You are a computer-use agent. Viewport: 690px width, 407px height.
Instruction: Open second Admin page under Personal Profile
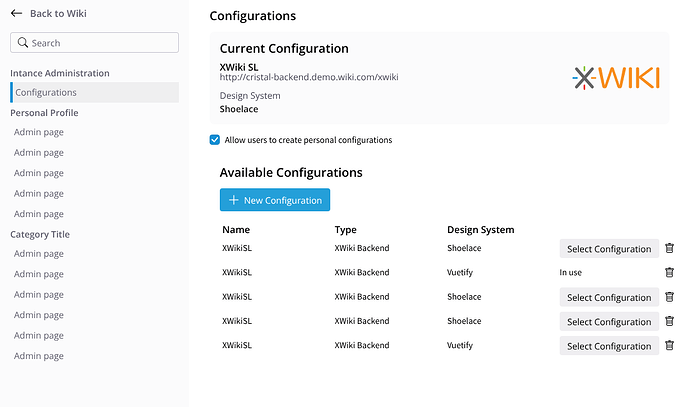(x=39, y=153)
